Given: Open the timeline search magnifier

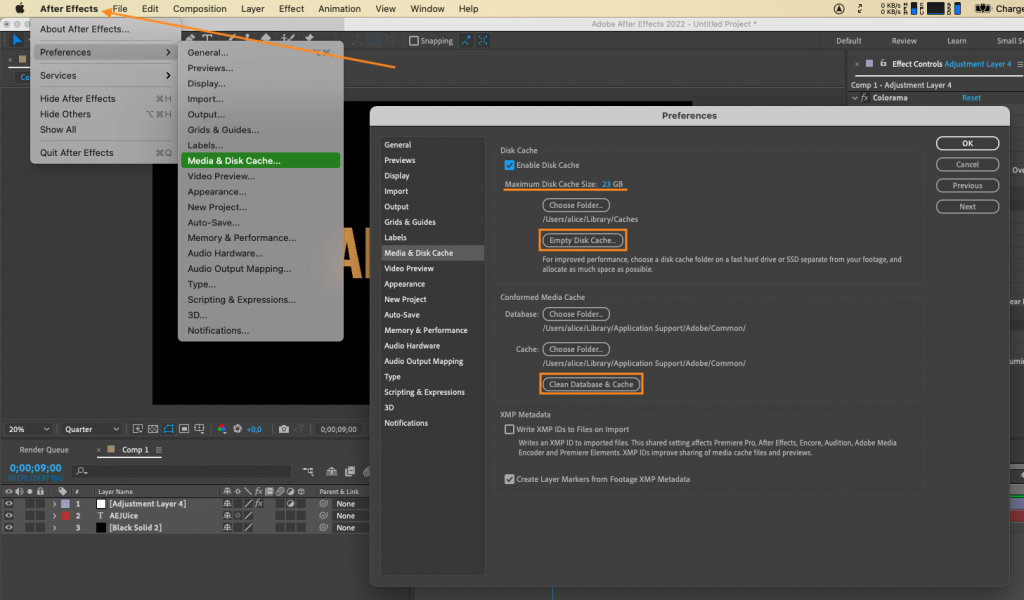Looking at the screenshot, I should pyautogui.click(x=80, y=470).
